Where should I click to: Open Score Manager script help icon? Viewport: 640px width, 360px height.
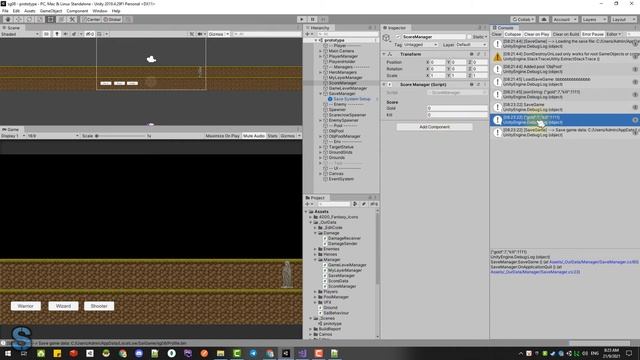click(x=471, y=84)
